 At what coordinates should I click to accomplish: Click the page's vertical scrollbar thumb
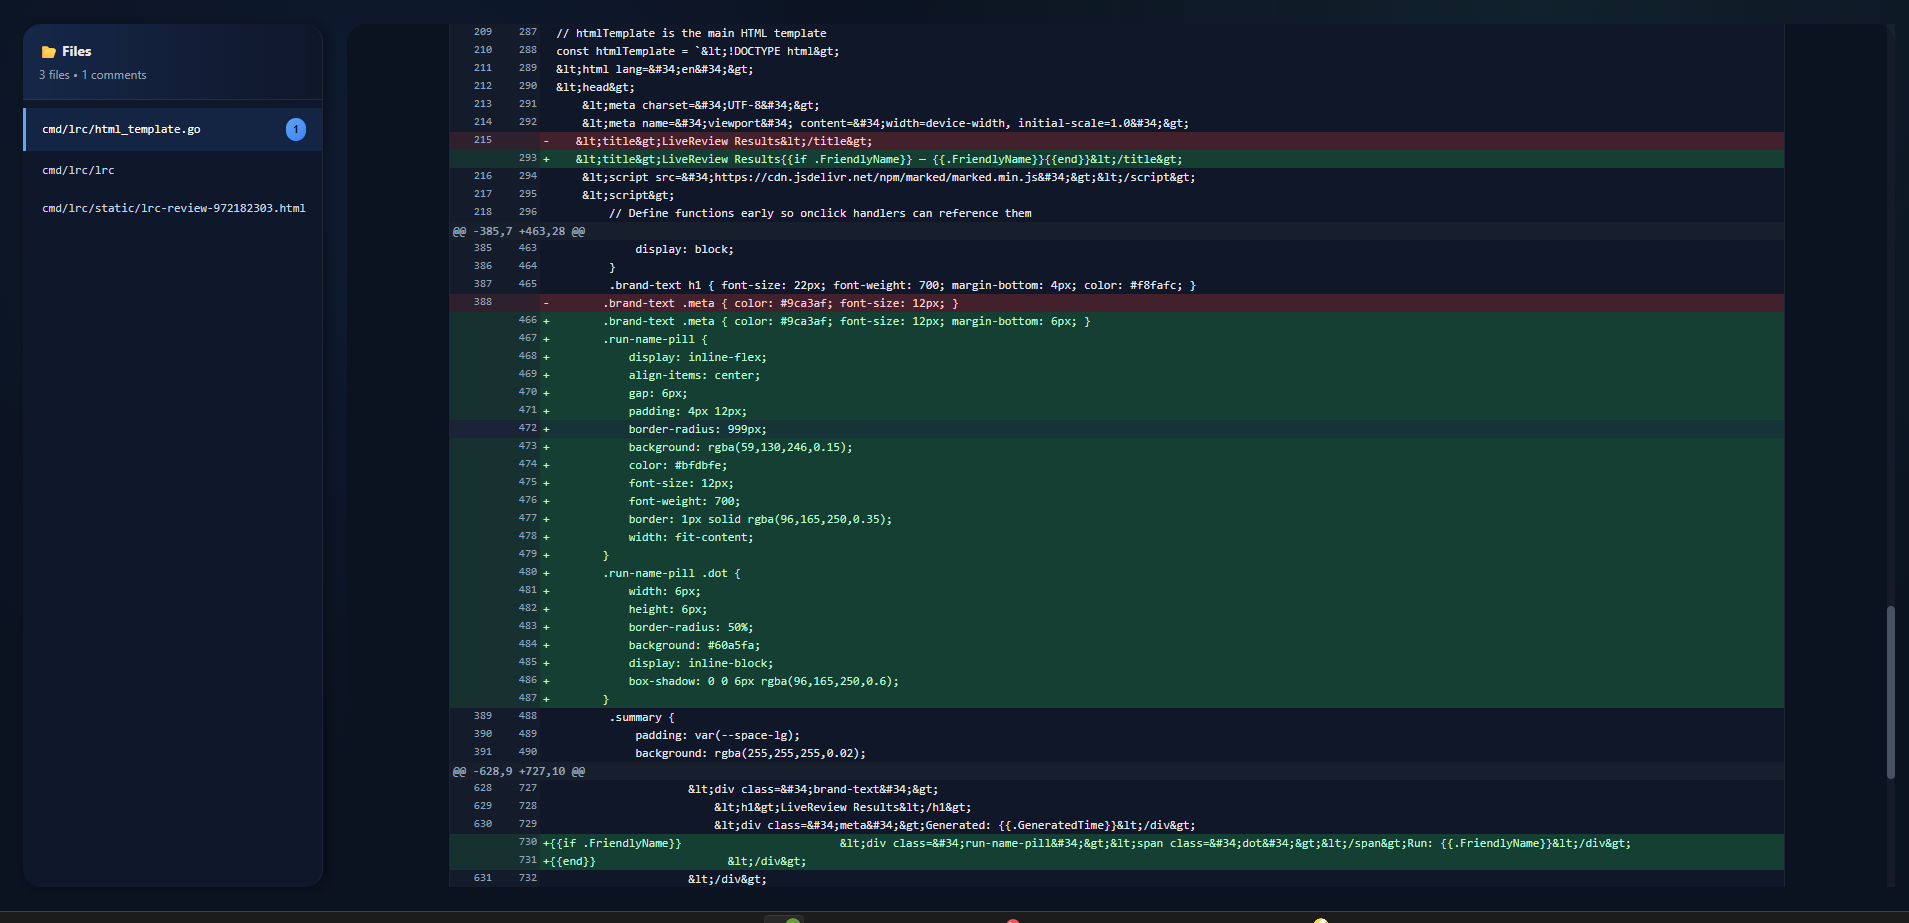coord(1890,692)
